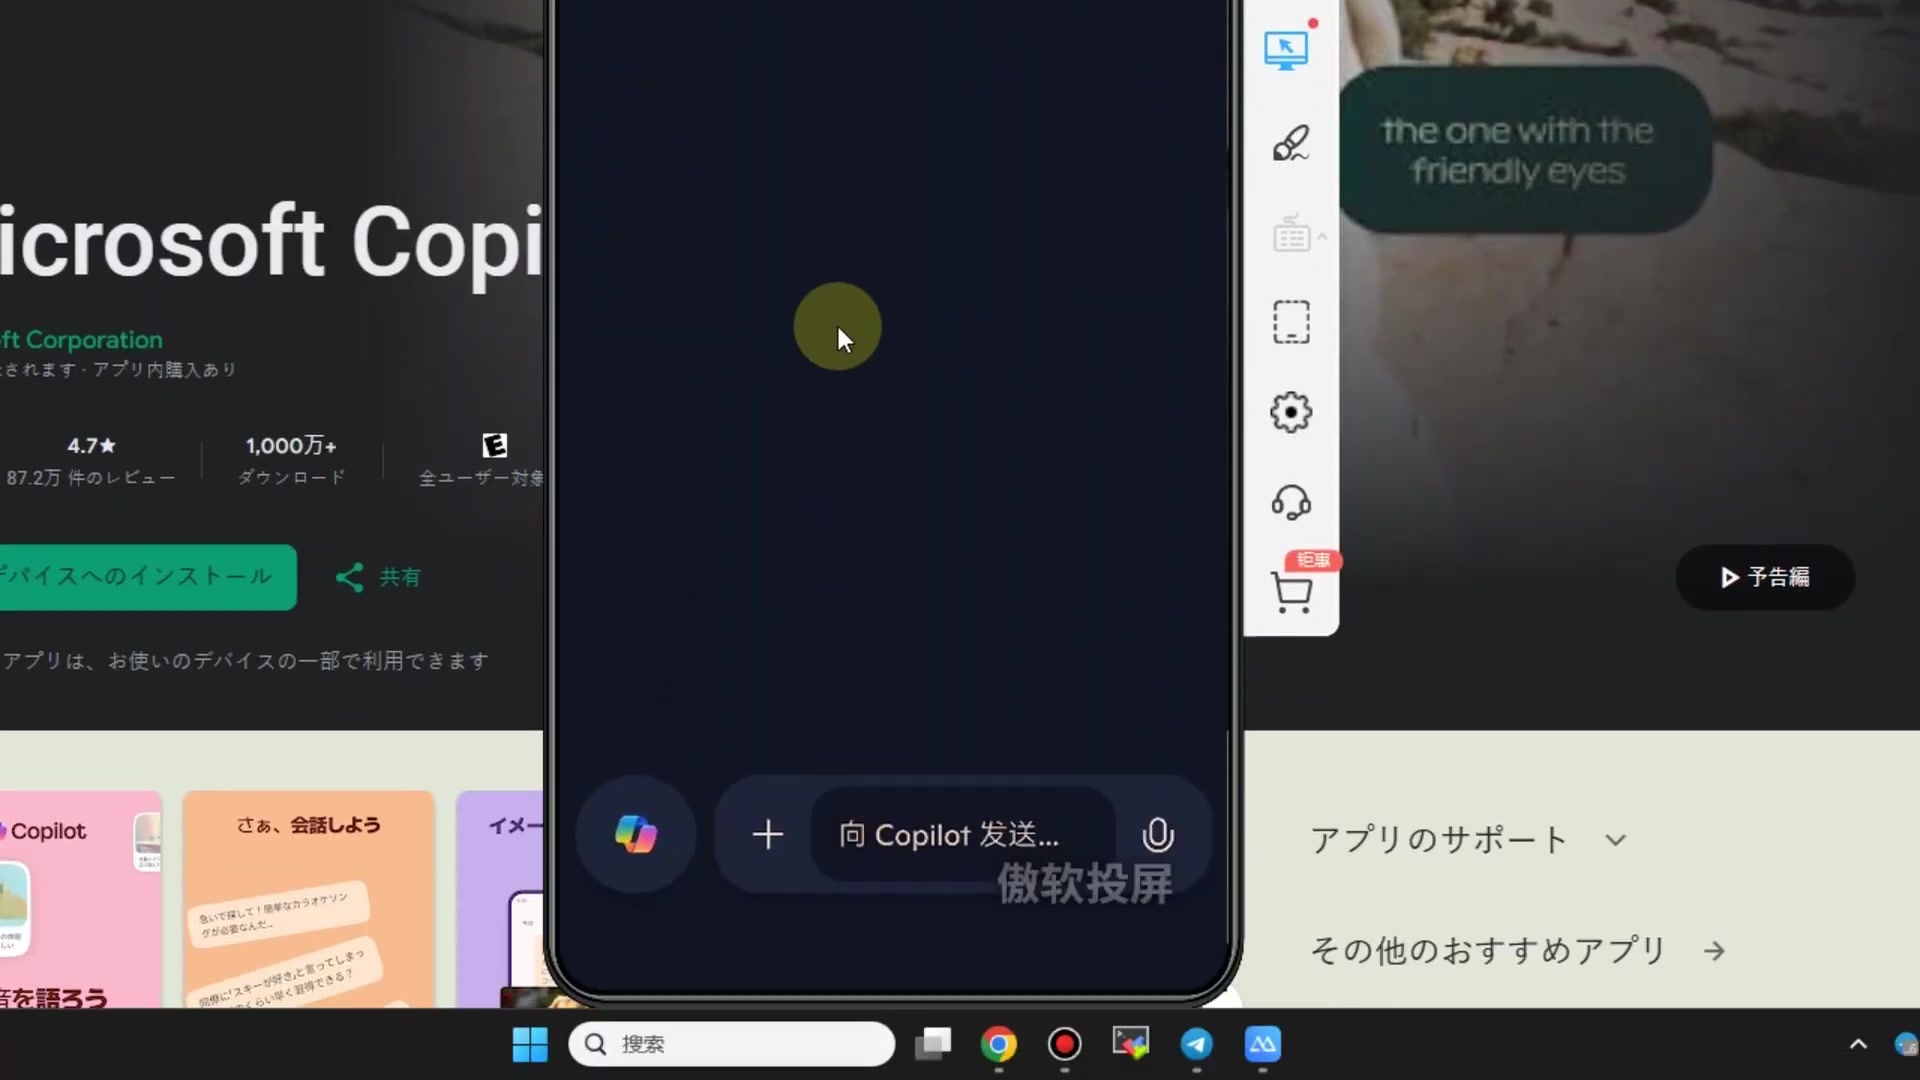The image size is (1920, 1080).
Task: Open the blue mirror app taskbar icon
Action: point(1263,1044)
